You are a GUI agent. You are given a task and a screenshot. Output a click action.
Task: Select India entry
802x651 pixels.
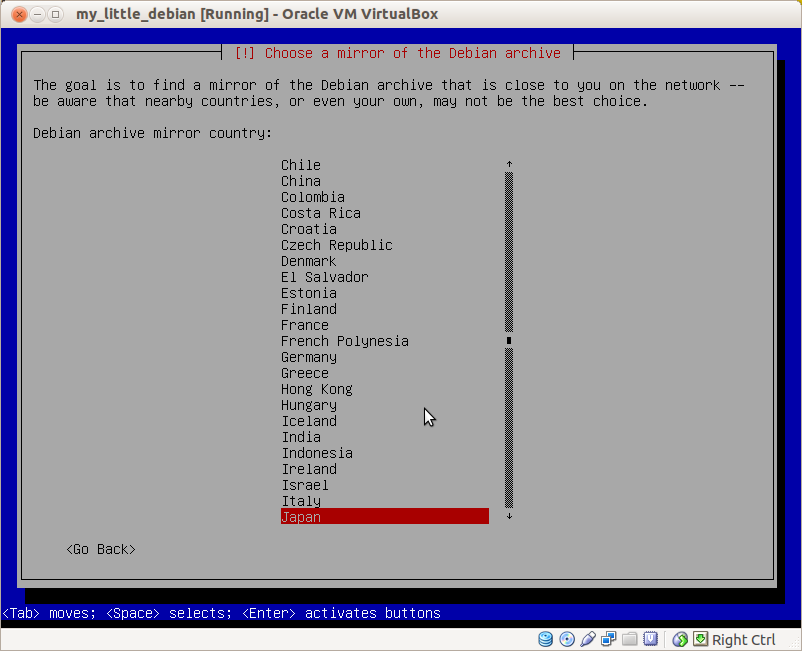[301, 437]
